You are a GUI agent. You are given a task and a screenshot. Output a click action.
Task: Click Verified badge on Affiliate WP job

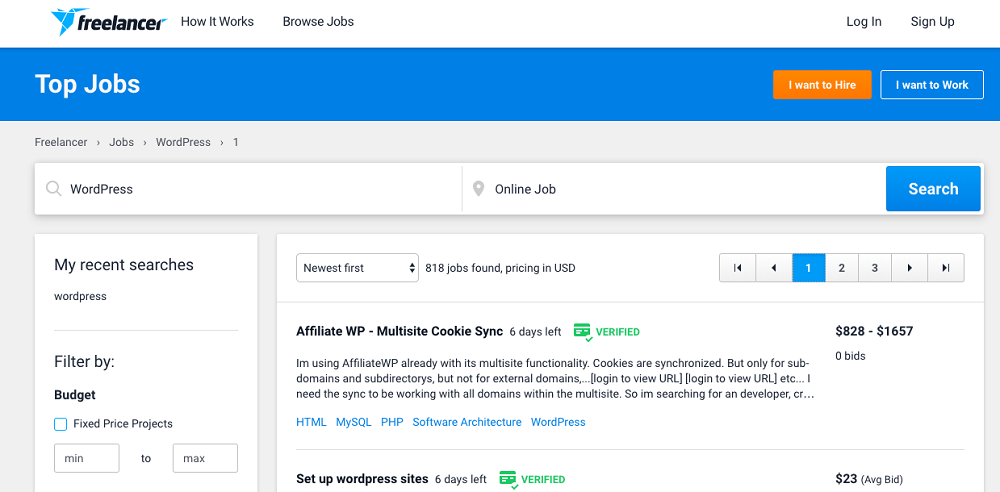[607, 332]
